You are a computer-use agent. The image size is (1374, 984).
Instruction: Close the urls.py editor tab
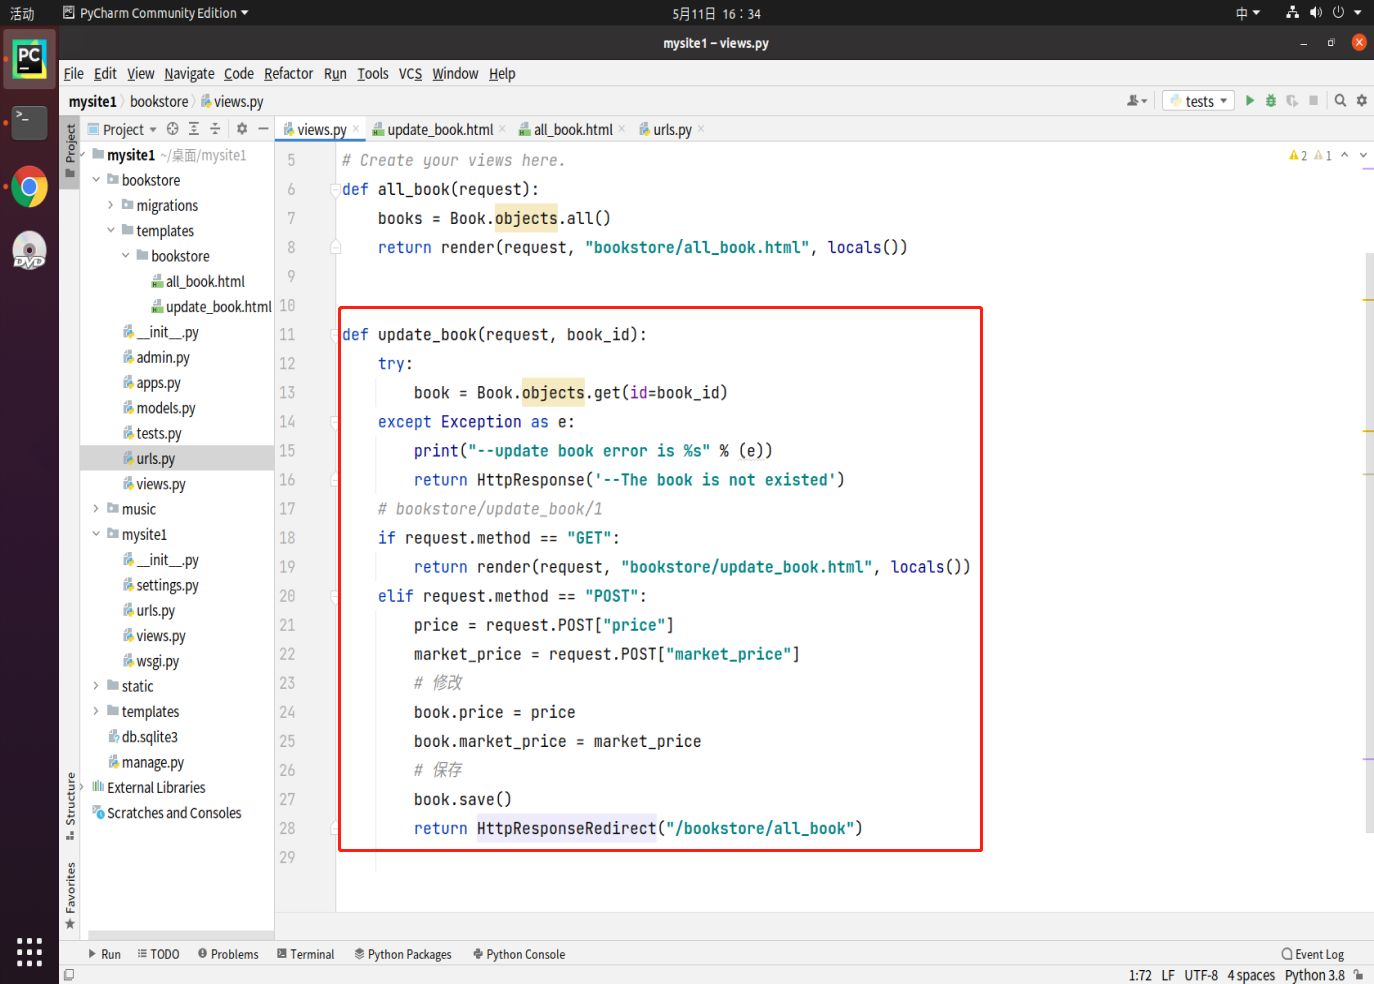click(x=701, y=129)
